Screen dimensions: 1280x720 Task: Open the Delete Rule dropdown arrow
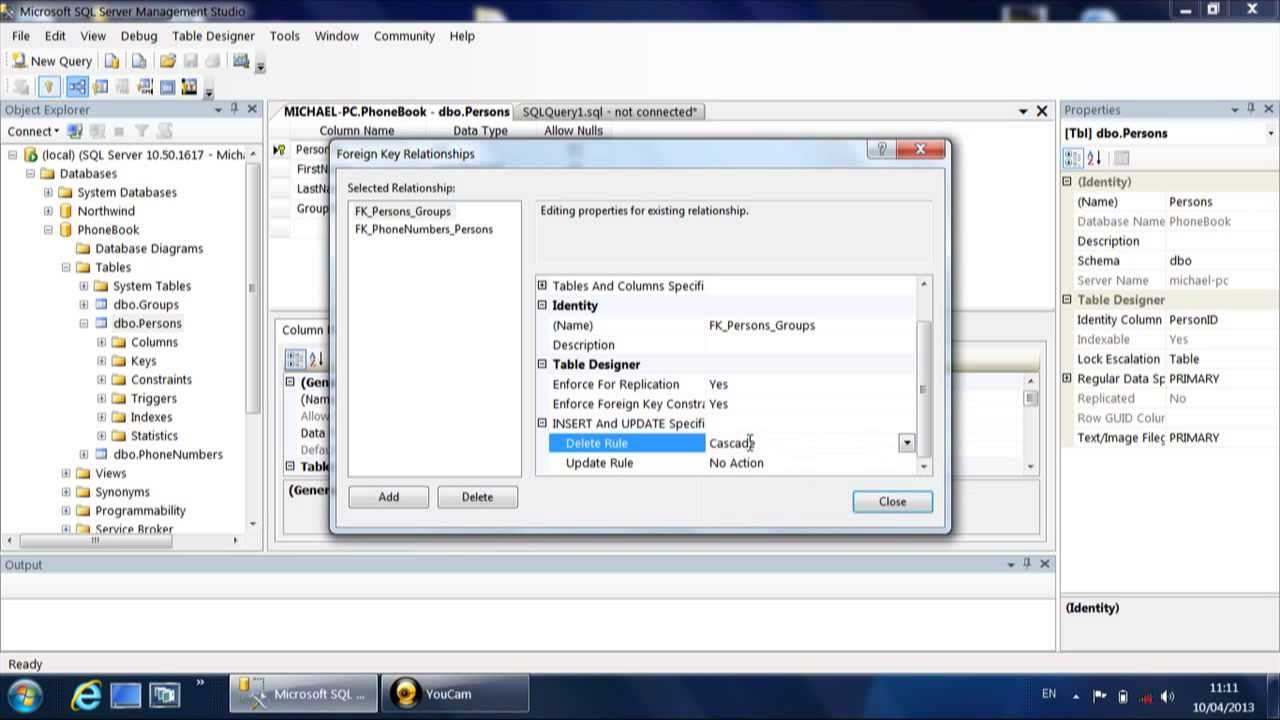click(906, 443)
